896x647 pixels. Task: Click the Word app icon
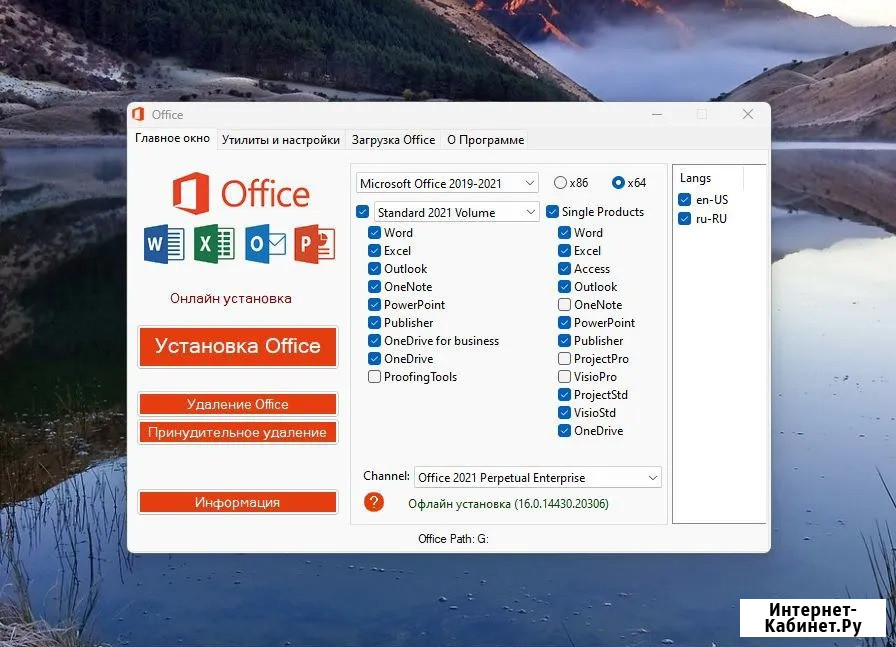click(x=164, y=244)
